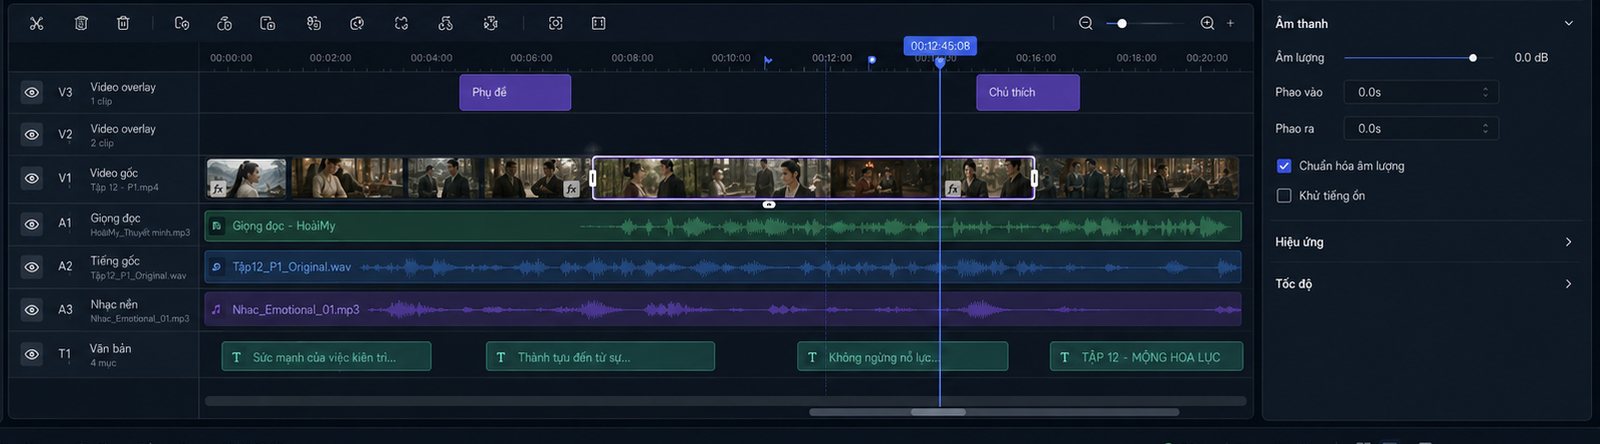The width and height of the screenshot is (1600, 444).
Task: Click the small plus icon after zoom
Action: [1231, 23]
